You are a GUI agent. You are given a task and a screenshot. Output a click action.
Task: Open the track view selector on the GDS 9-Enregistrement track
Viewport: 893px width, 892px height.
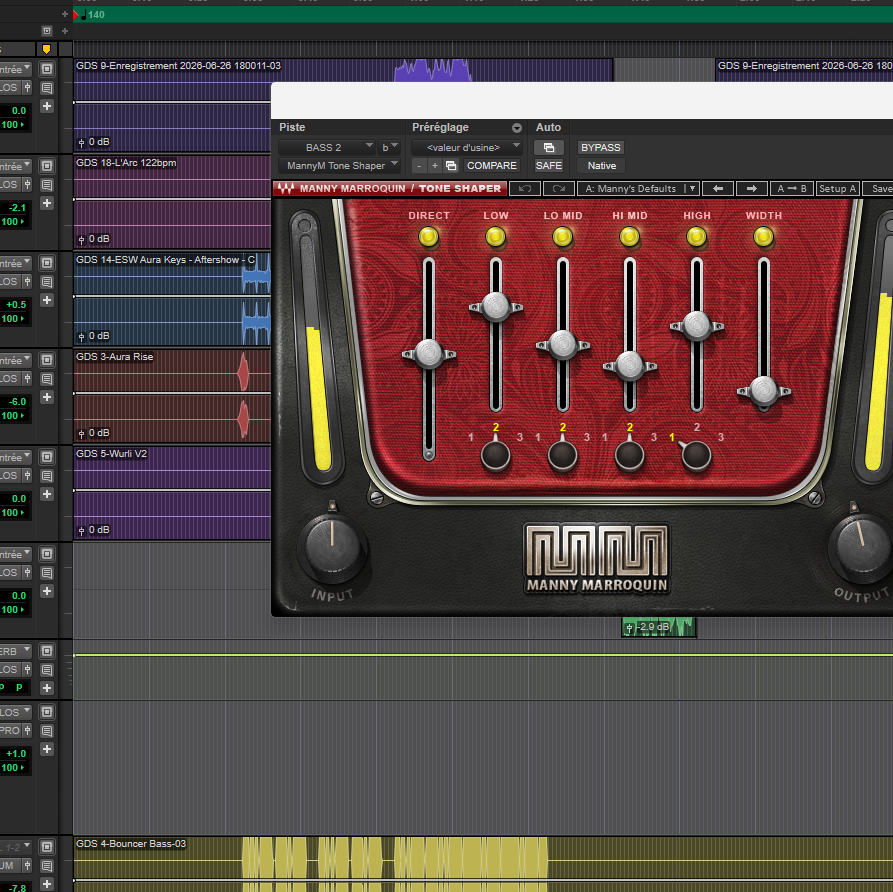point(47,69)
